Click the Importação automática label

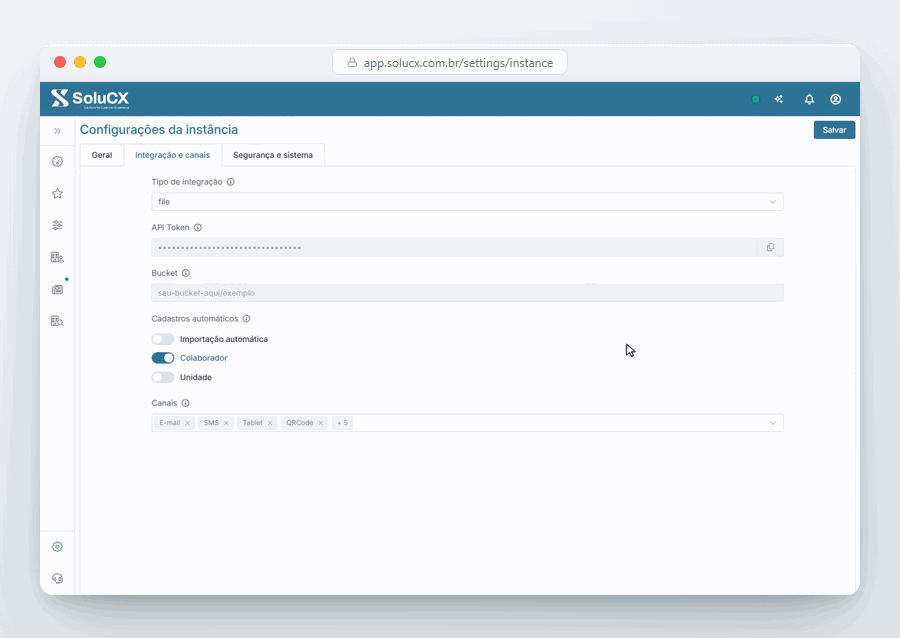click(x=224, y=339)
